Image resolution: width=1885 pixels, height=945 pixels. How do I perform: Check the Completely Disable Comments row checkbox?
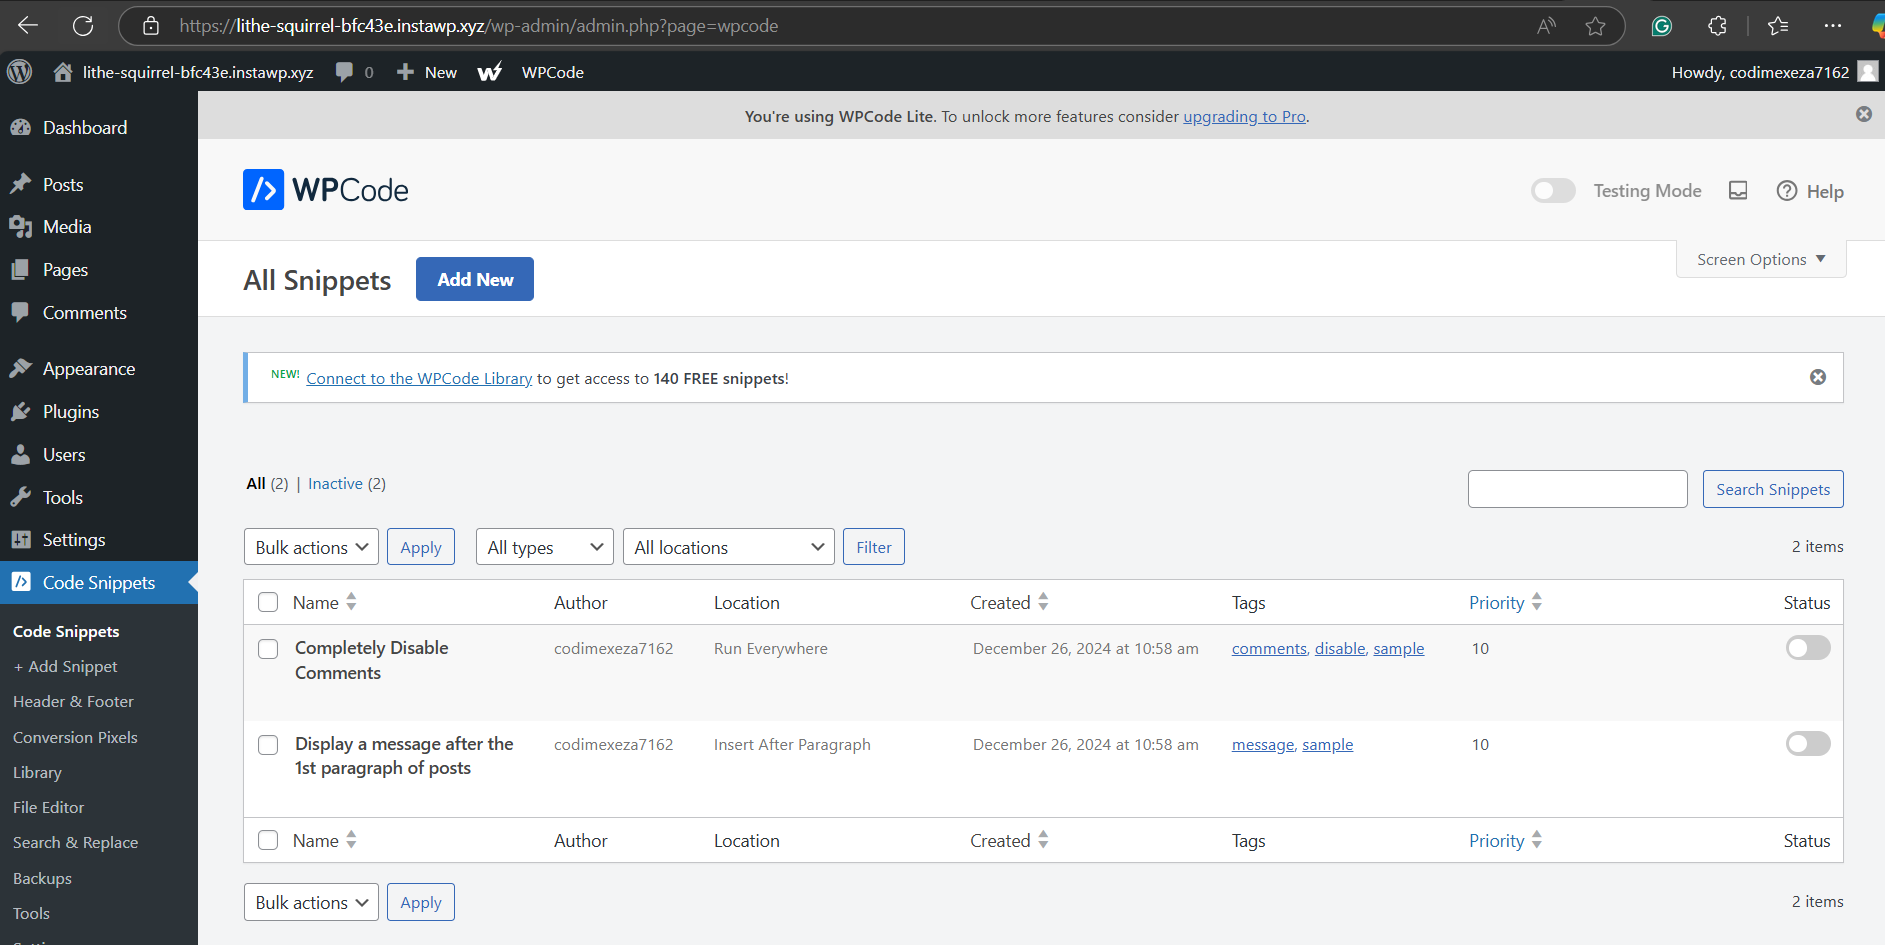coord(268,649)
